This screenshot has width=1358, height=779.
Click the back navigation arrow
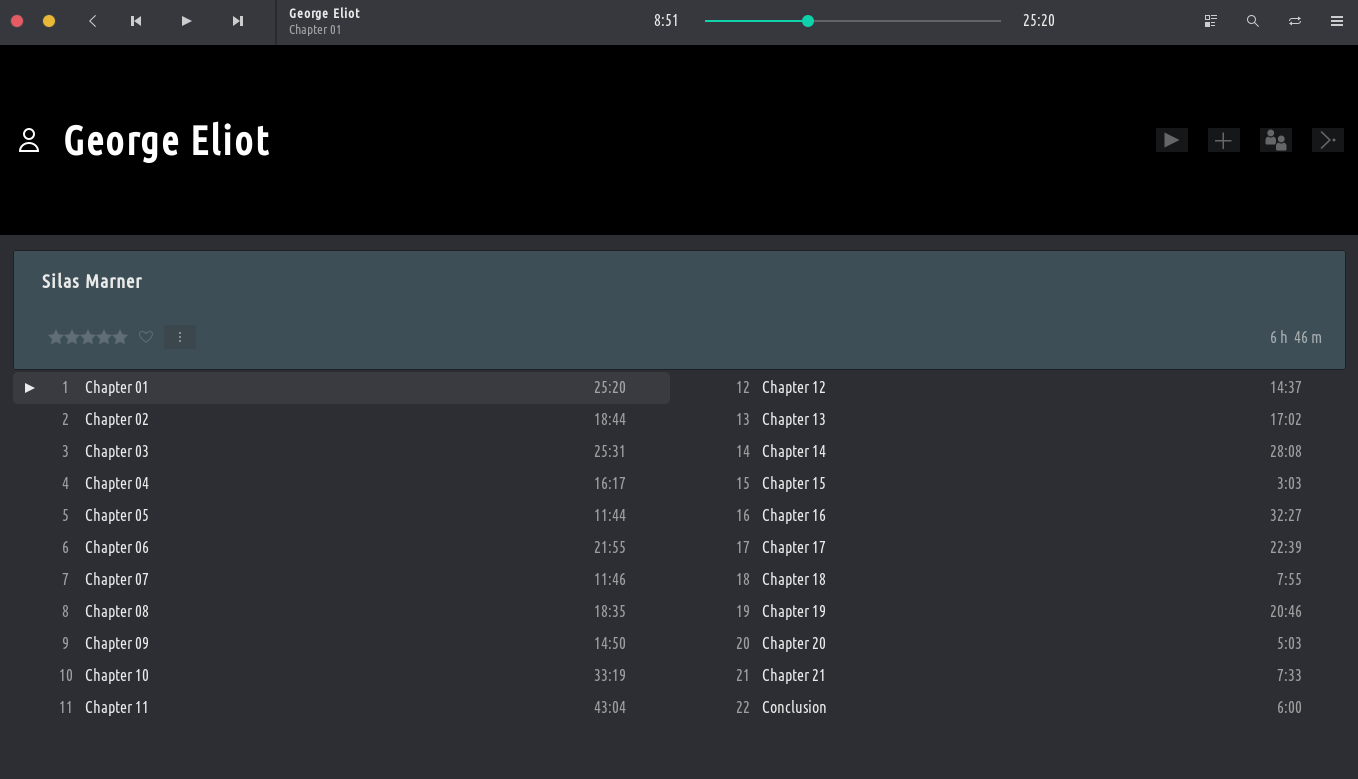point(92,21)
